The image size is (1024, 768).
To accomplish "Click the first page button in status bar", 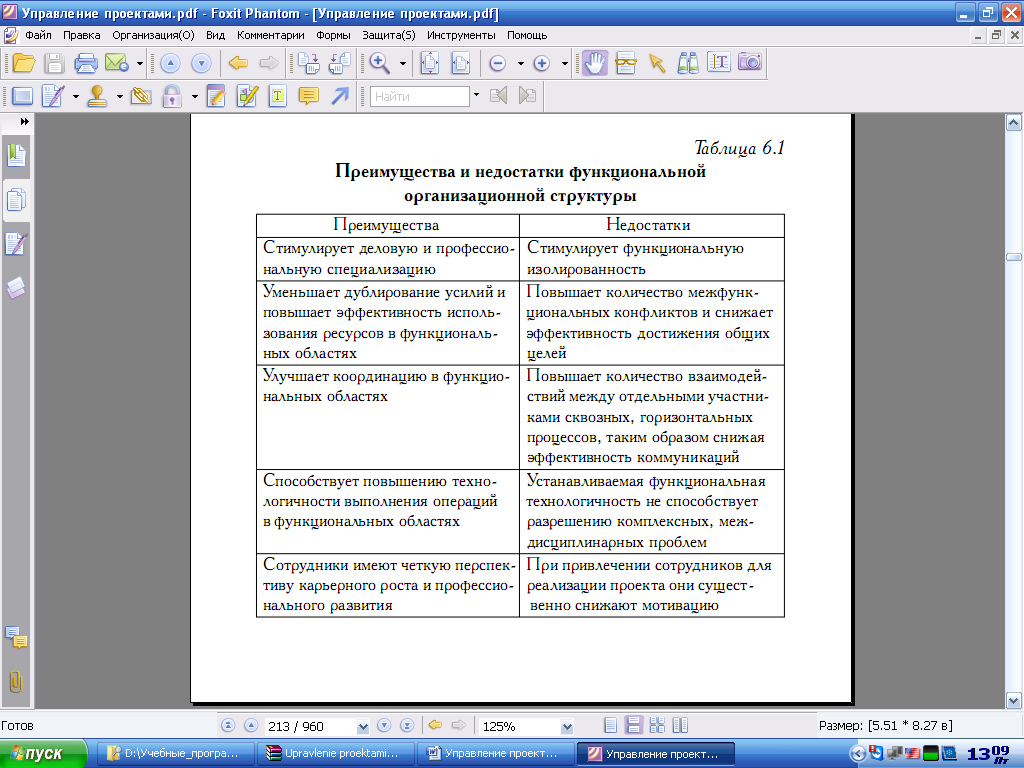I will [228, 726].
